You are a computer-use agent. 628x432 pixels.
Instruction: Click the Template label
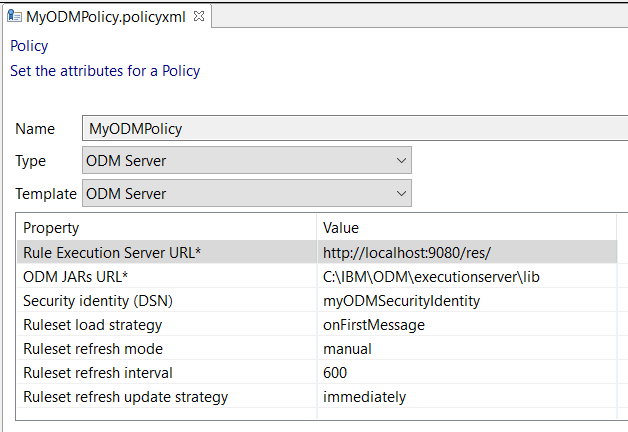(46, 194)
